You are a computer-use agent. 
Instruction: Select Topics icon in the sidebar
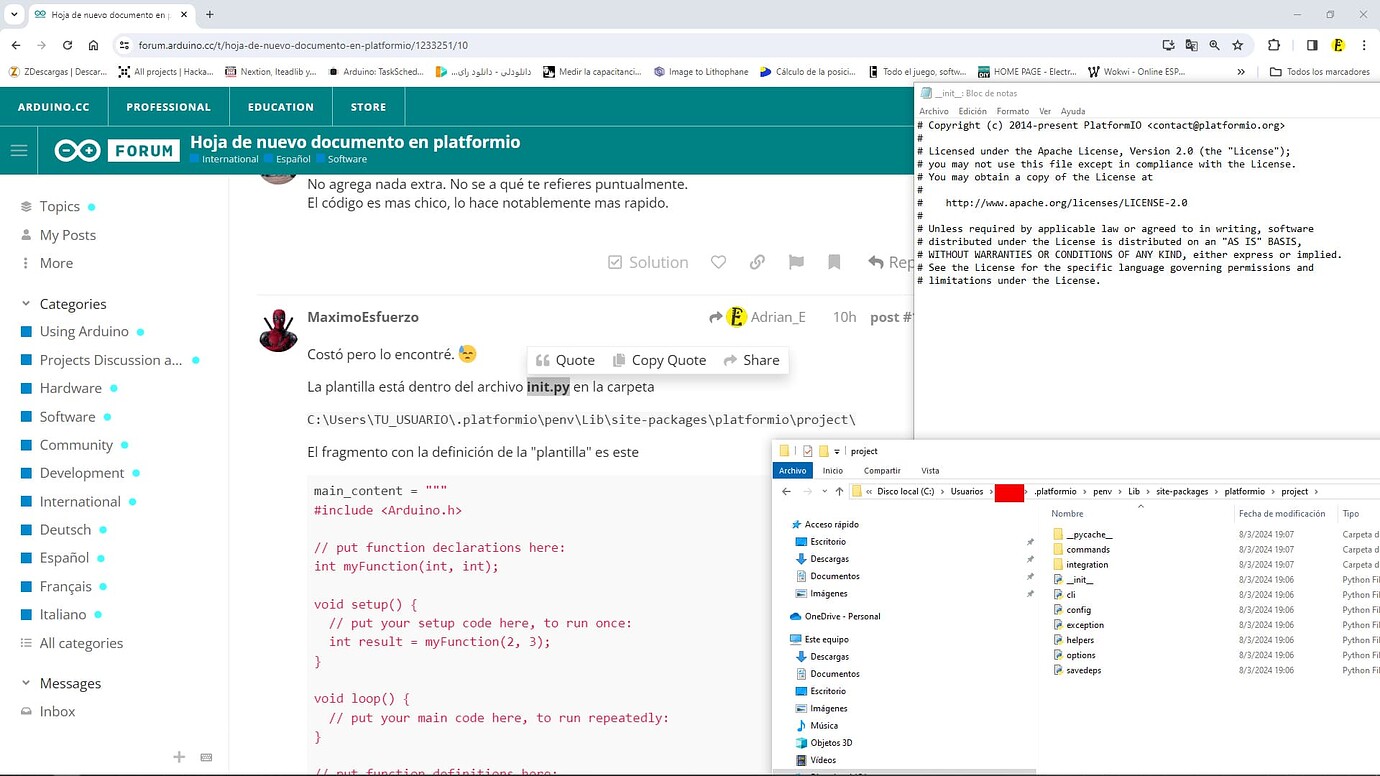pos(27,206)
